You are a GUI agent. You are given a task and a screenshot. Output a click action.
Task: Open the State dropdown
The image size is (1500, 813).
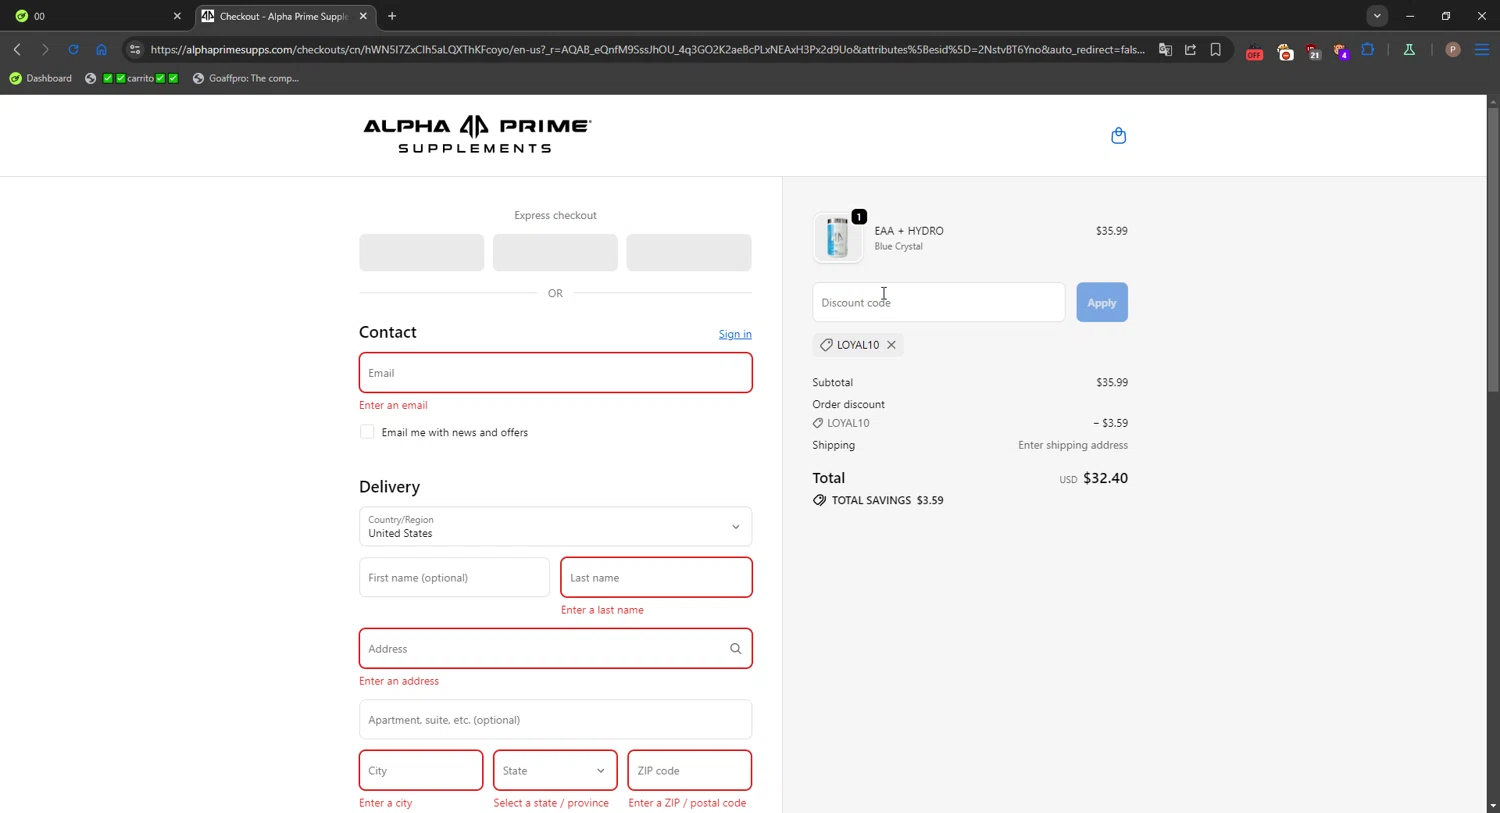tap(555, 771)
